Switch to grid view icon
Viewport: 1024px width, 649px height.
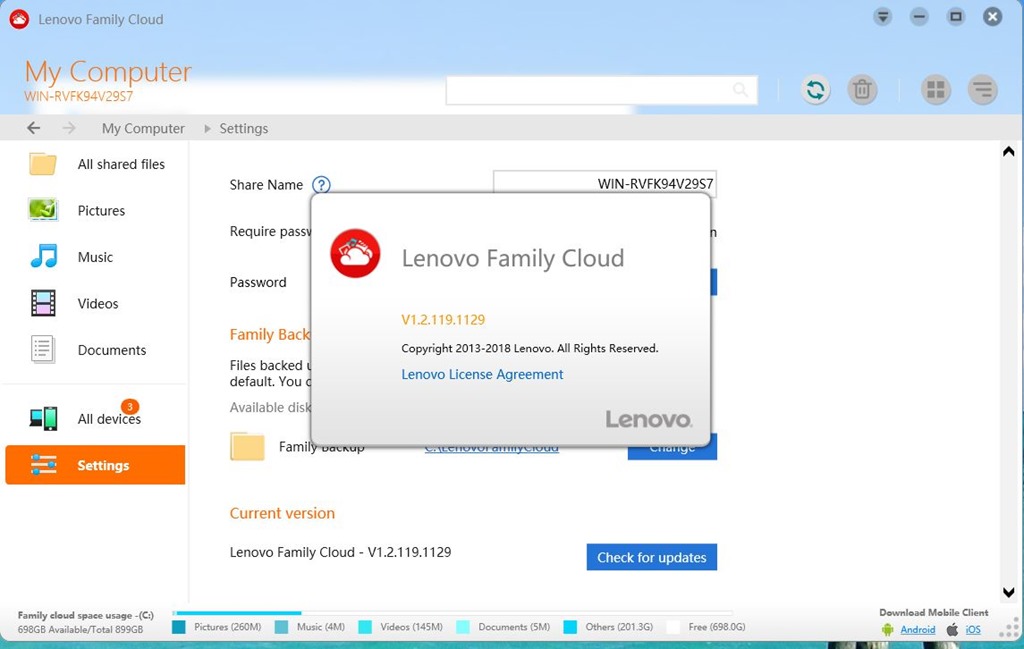click(x=936, y=90)
